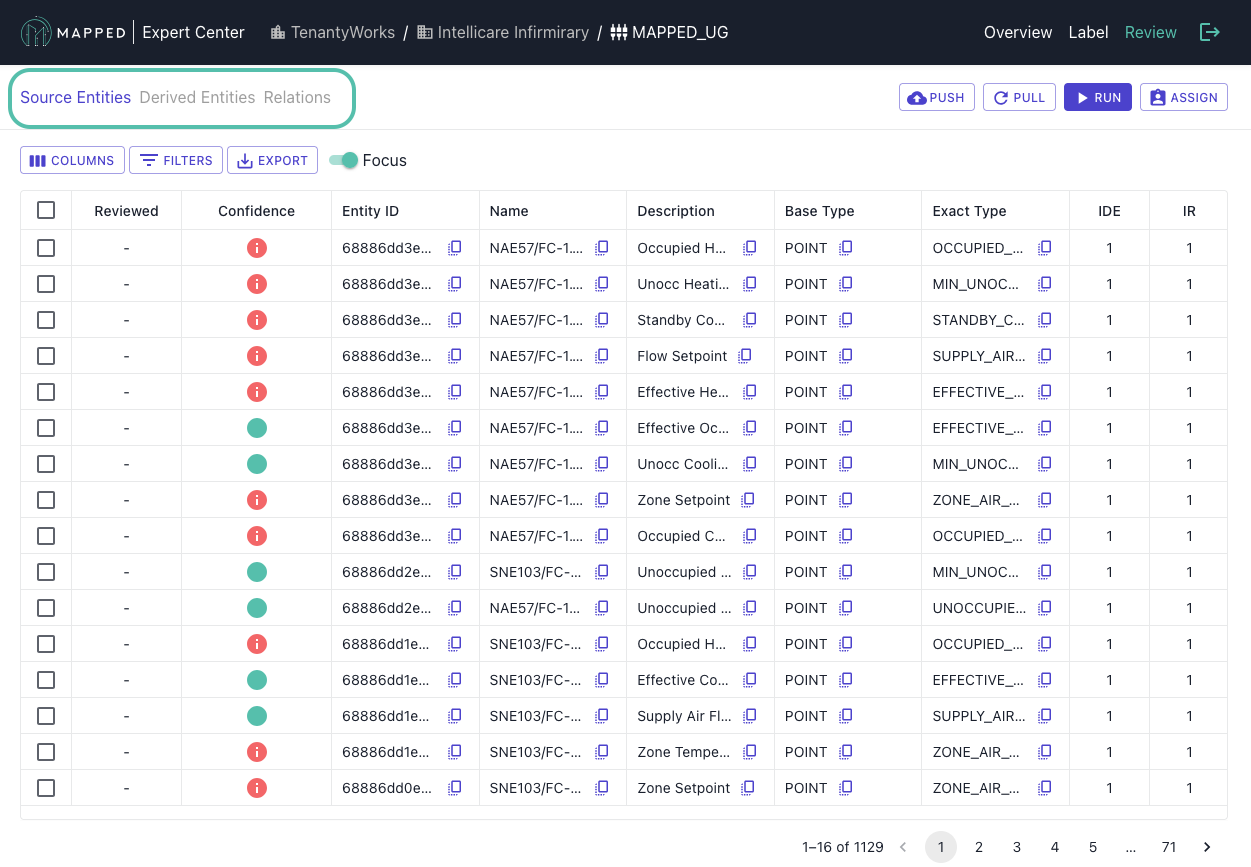Click the PUSH button
This screenshot has height=867, width=1251.
click(936, 97)
